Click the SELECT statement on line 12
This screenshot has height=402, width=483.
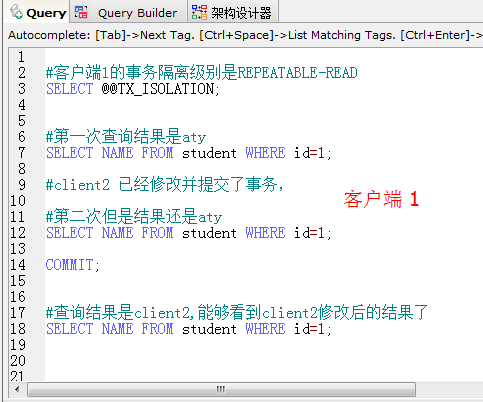coord(188,233)
